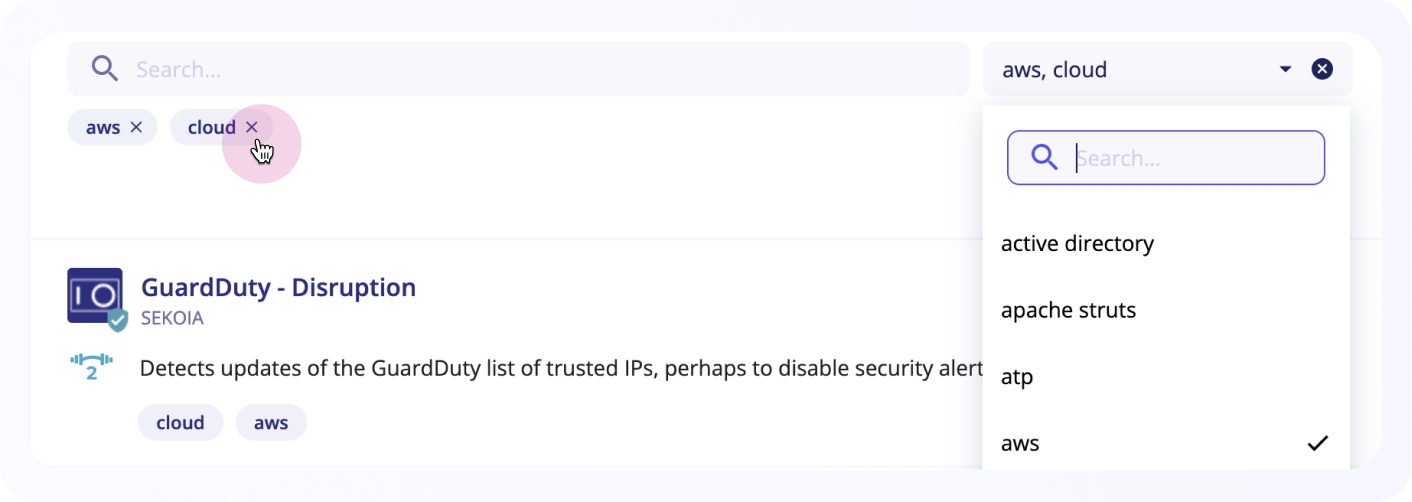Open the GuardDuty rule logo icon
Image resolution: width=1412 pixels, height=502 pixels.
pyautogui.click(x=95, y=296)
